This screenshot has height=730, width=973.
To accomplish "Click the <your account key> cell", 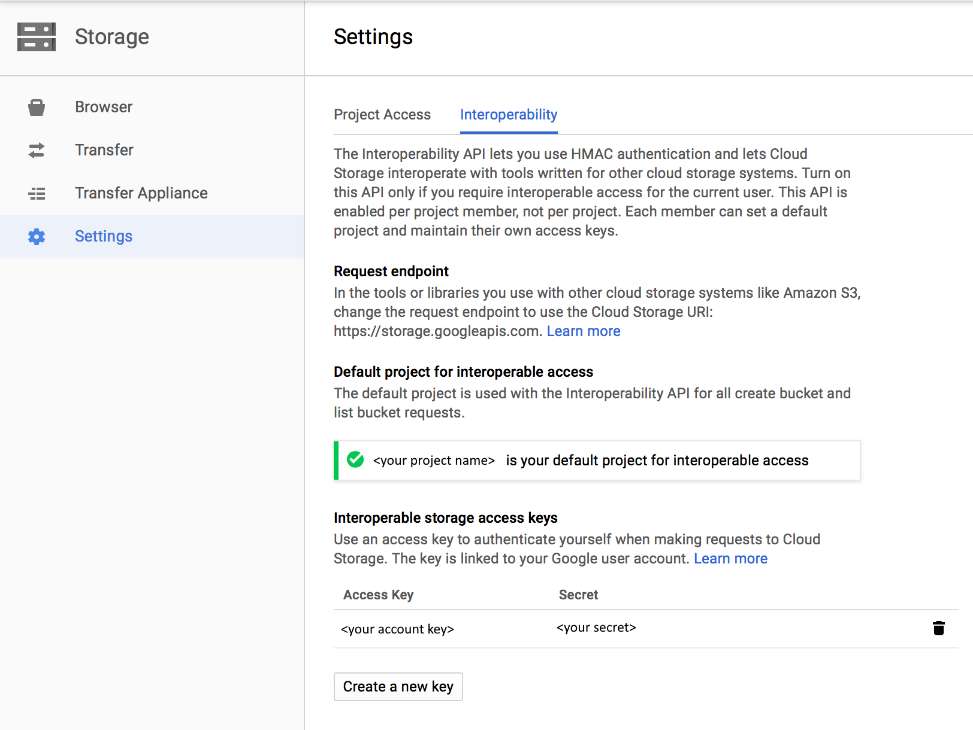I will tap(397, 629).
